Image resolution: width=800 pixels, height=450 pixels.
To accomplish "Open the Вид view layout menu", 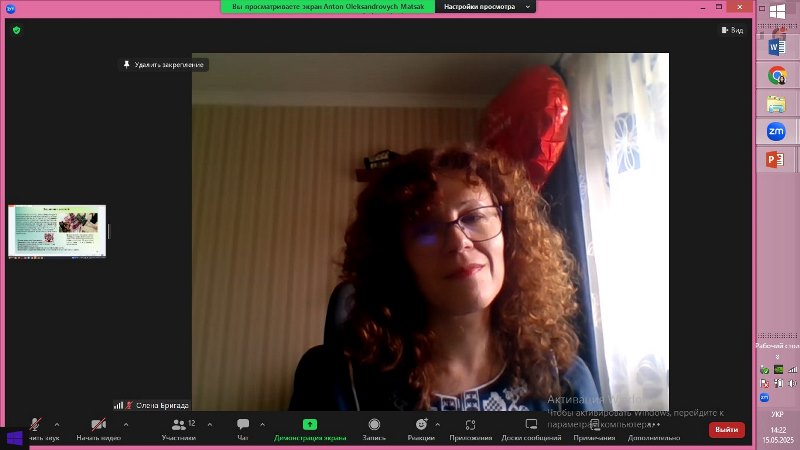I will click(x=732, y=30).
